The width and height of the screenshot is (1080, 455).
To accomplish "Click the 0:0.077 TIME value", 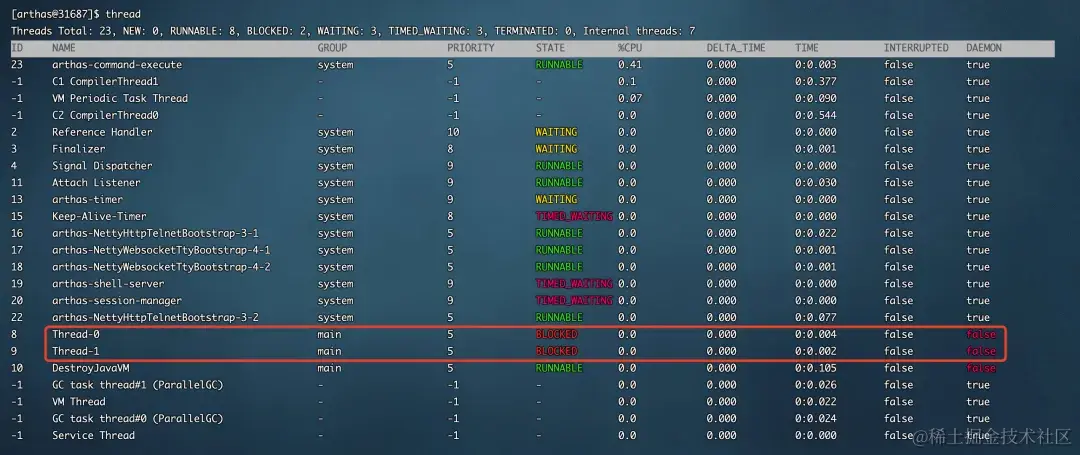I will (x=816, y=317).
